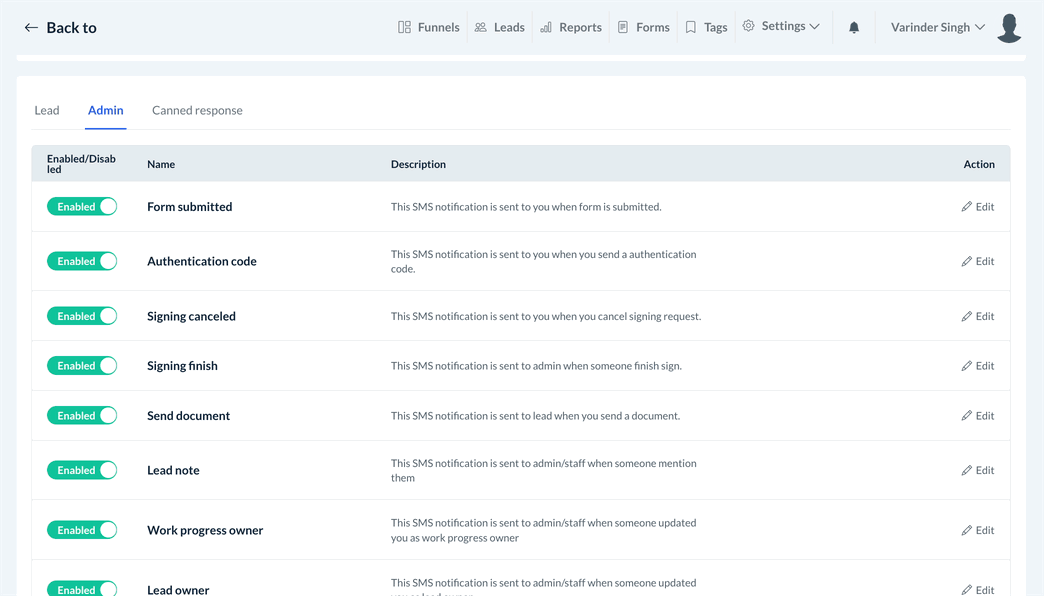Click the pencil icon for Form submitted
Screen dimensions: 1044x596
(x=966, y=207)
